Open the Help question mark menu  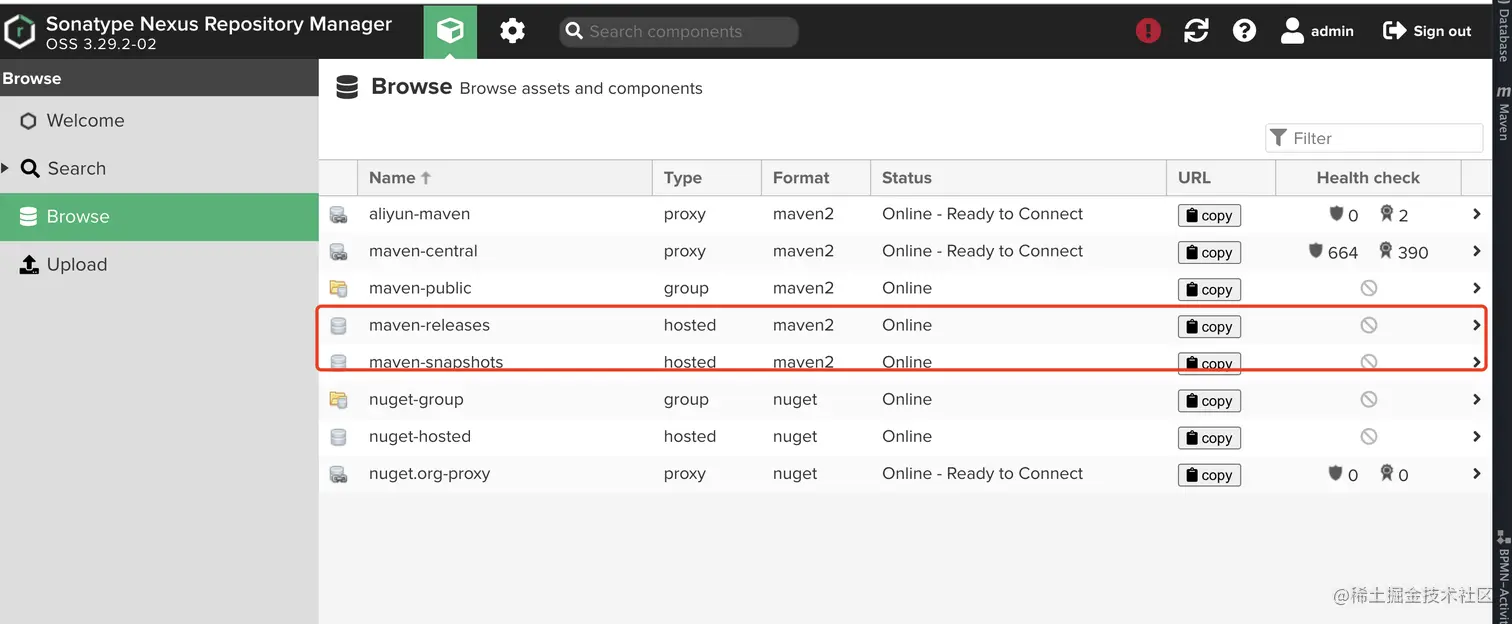[x=1244, y=31]
